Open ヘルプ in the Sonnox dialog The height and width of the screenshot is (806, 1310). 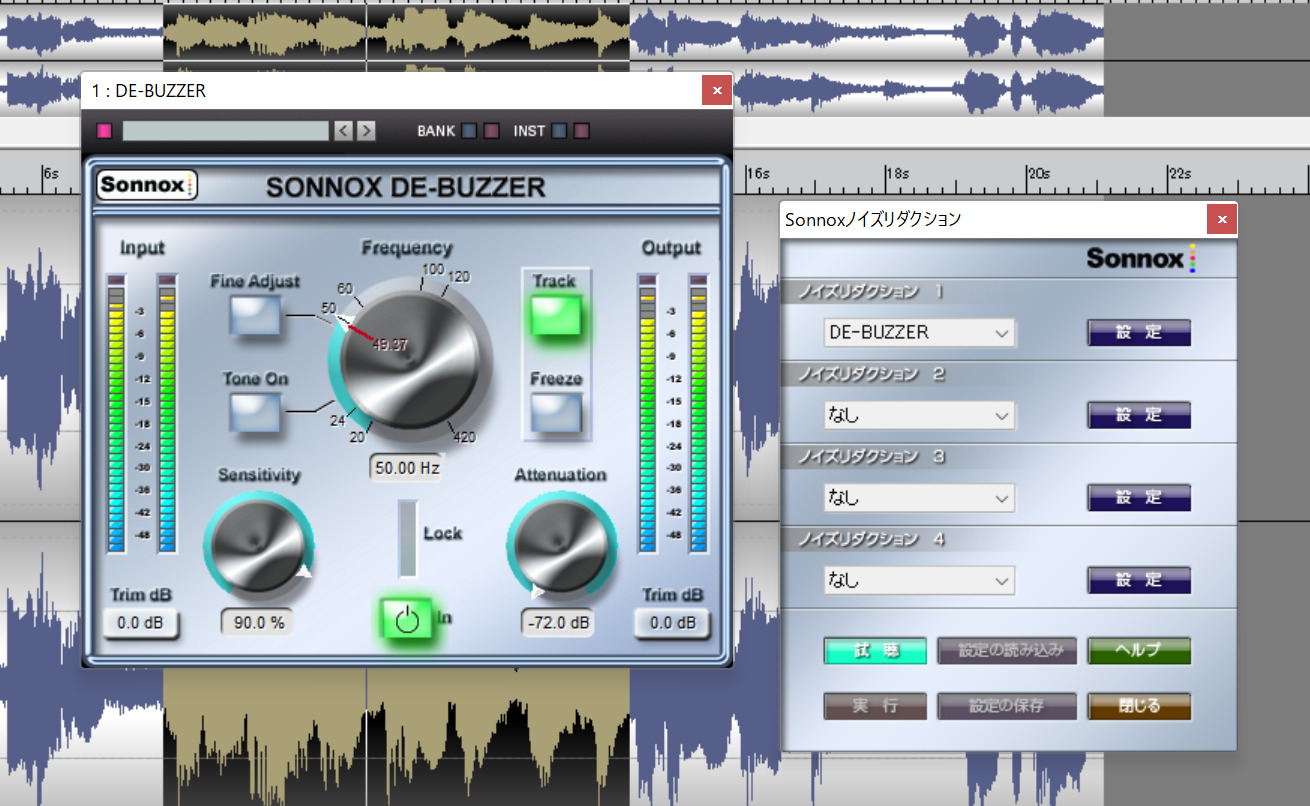tap(1139, 651)
